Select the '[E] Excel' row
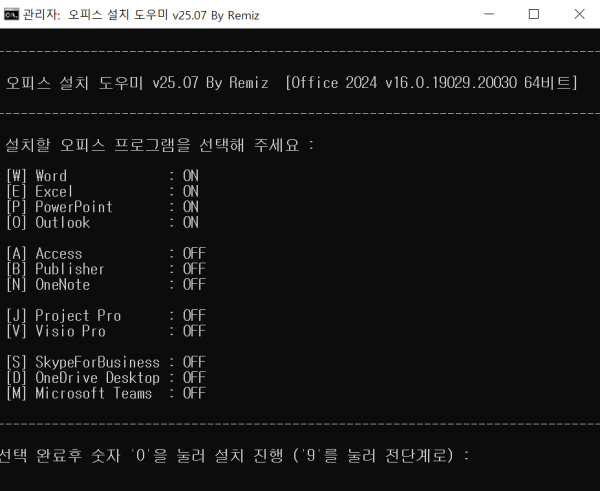Image resolution: width=600 pixels, height=491 pixels. coord(103,191)
